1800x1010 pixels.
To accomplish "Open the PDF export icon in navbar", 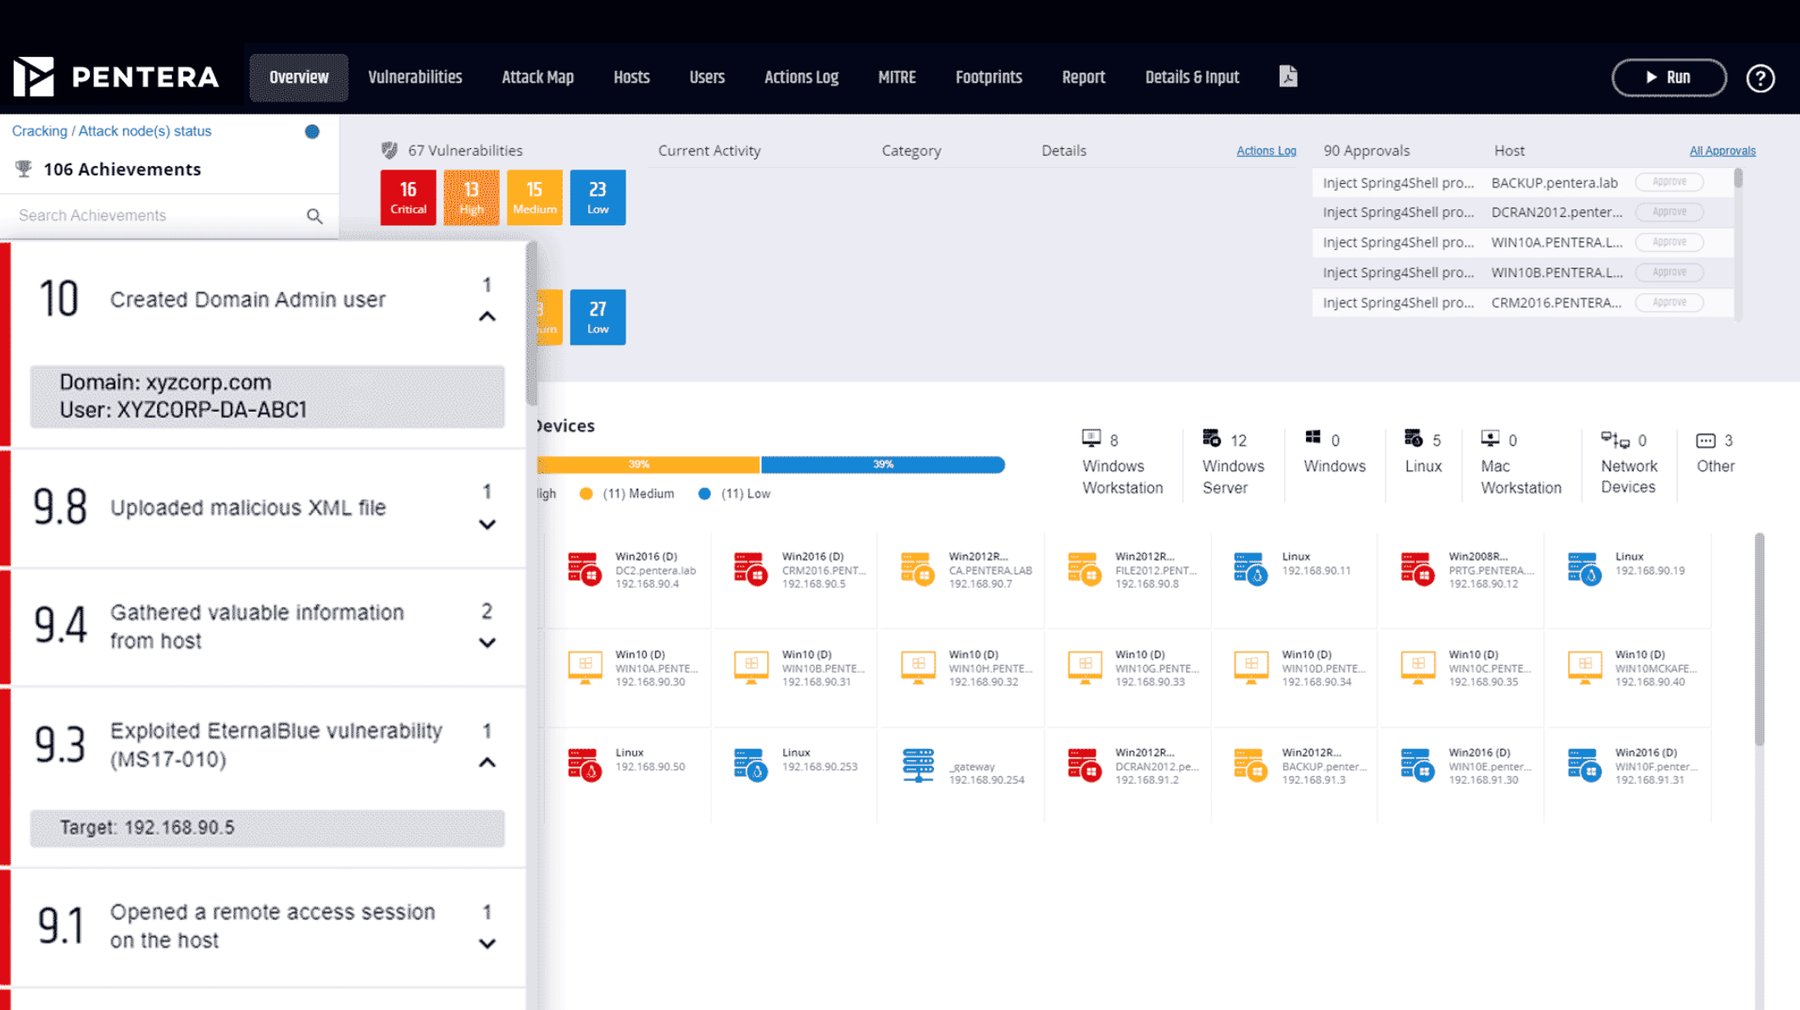I will pyautogui.click(x=1288, y=77).
